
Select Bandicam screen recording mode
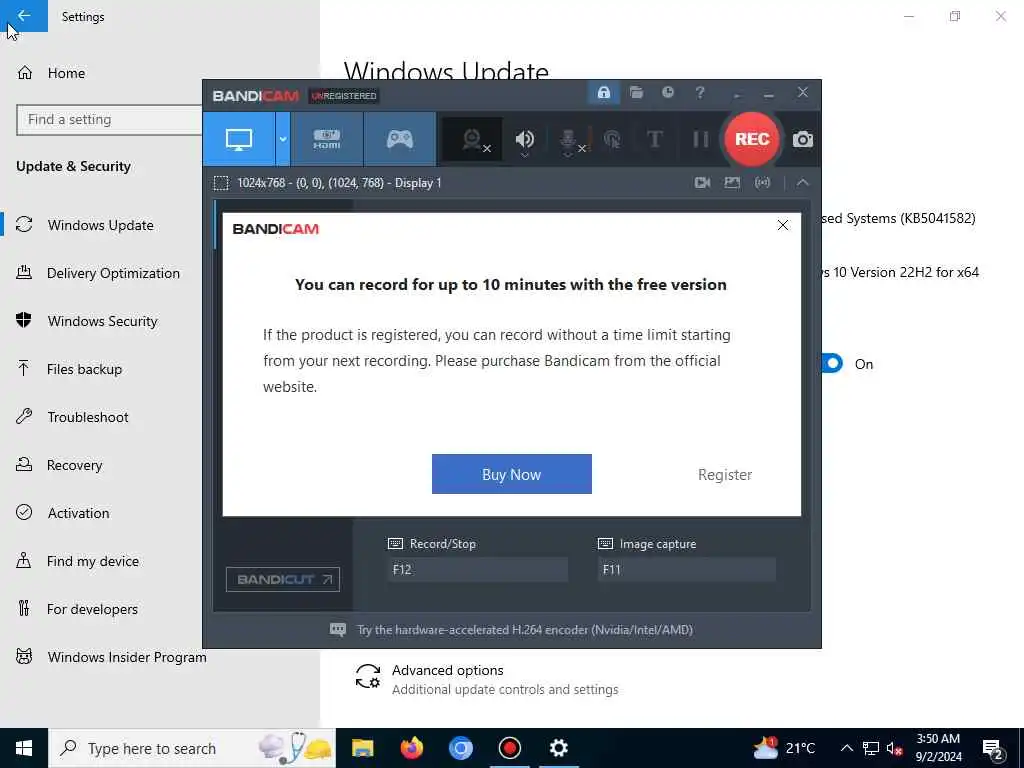pos(239,139)
